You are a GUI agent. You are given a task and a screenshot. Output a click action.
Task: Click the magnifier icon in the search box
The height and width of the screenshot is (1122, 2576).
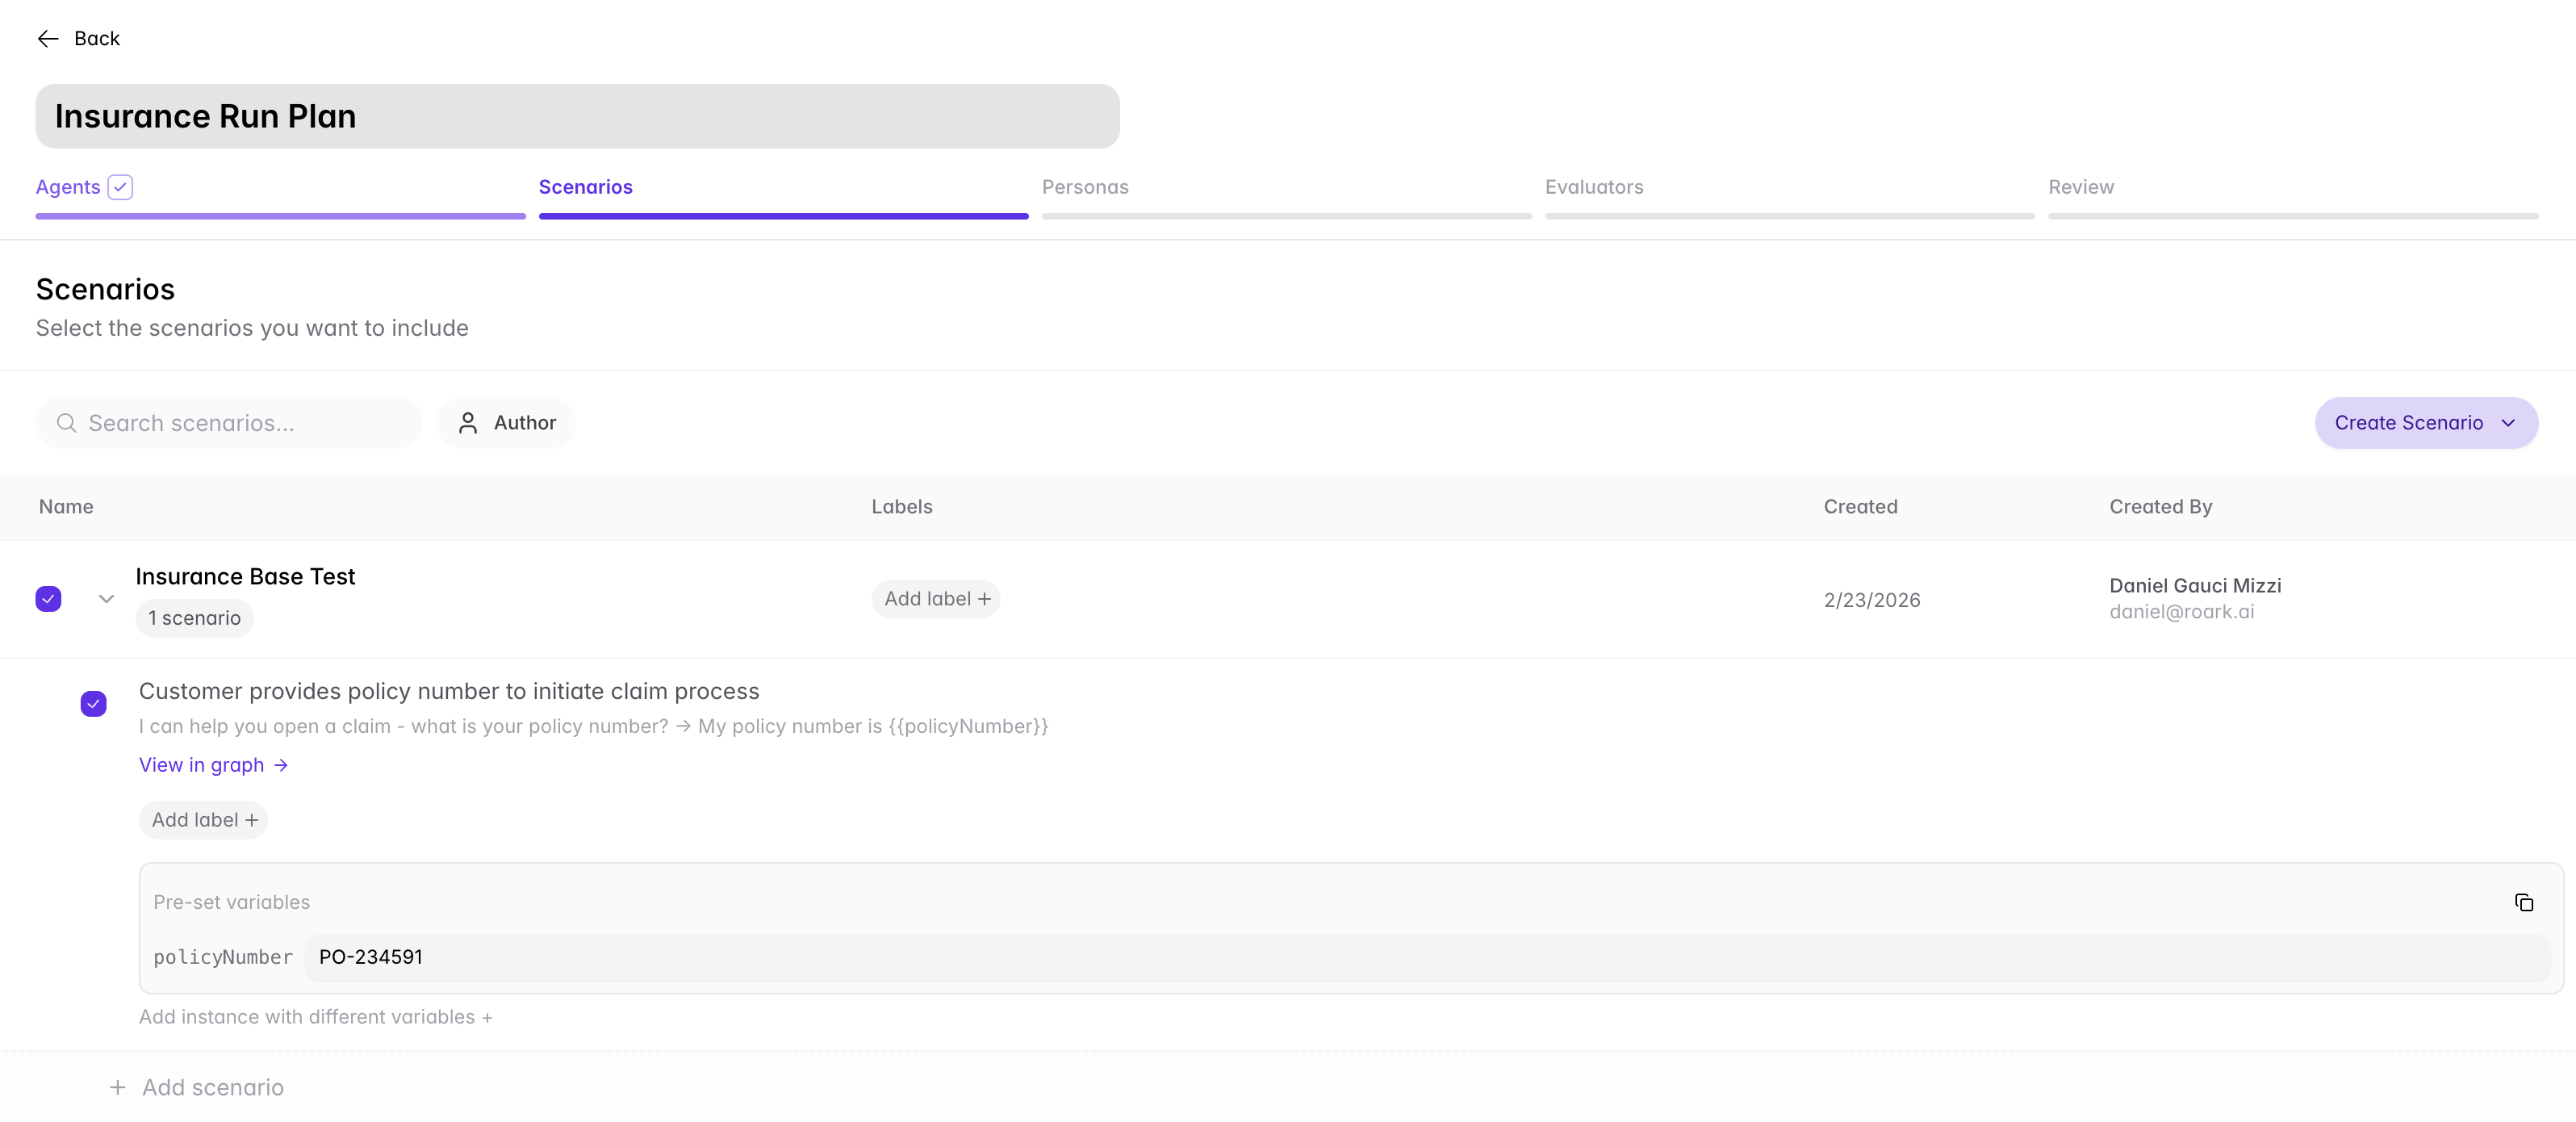66,423
